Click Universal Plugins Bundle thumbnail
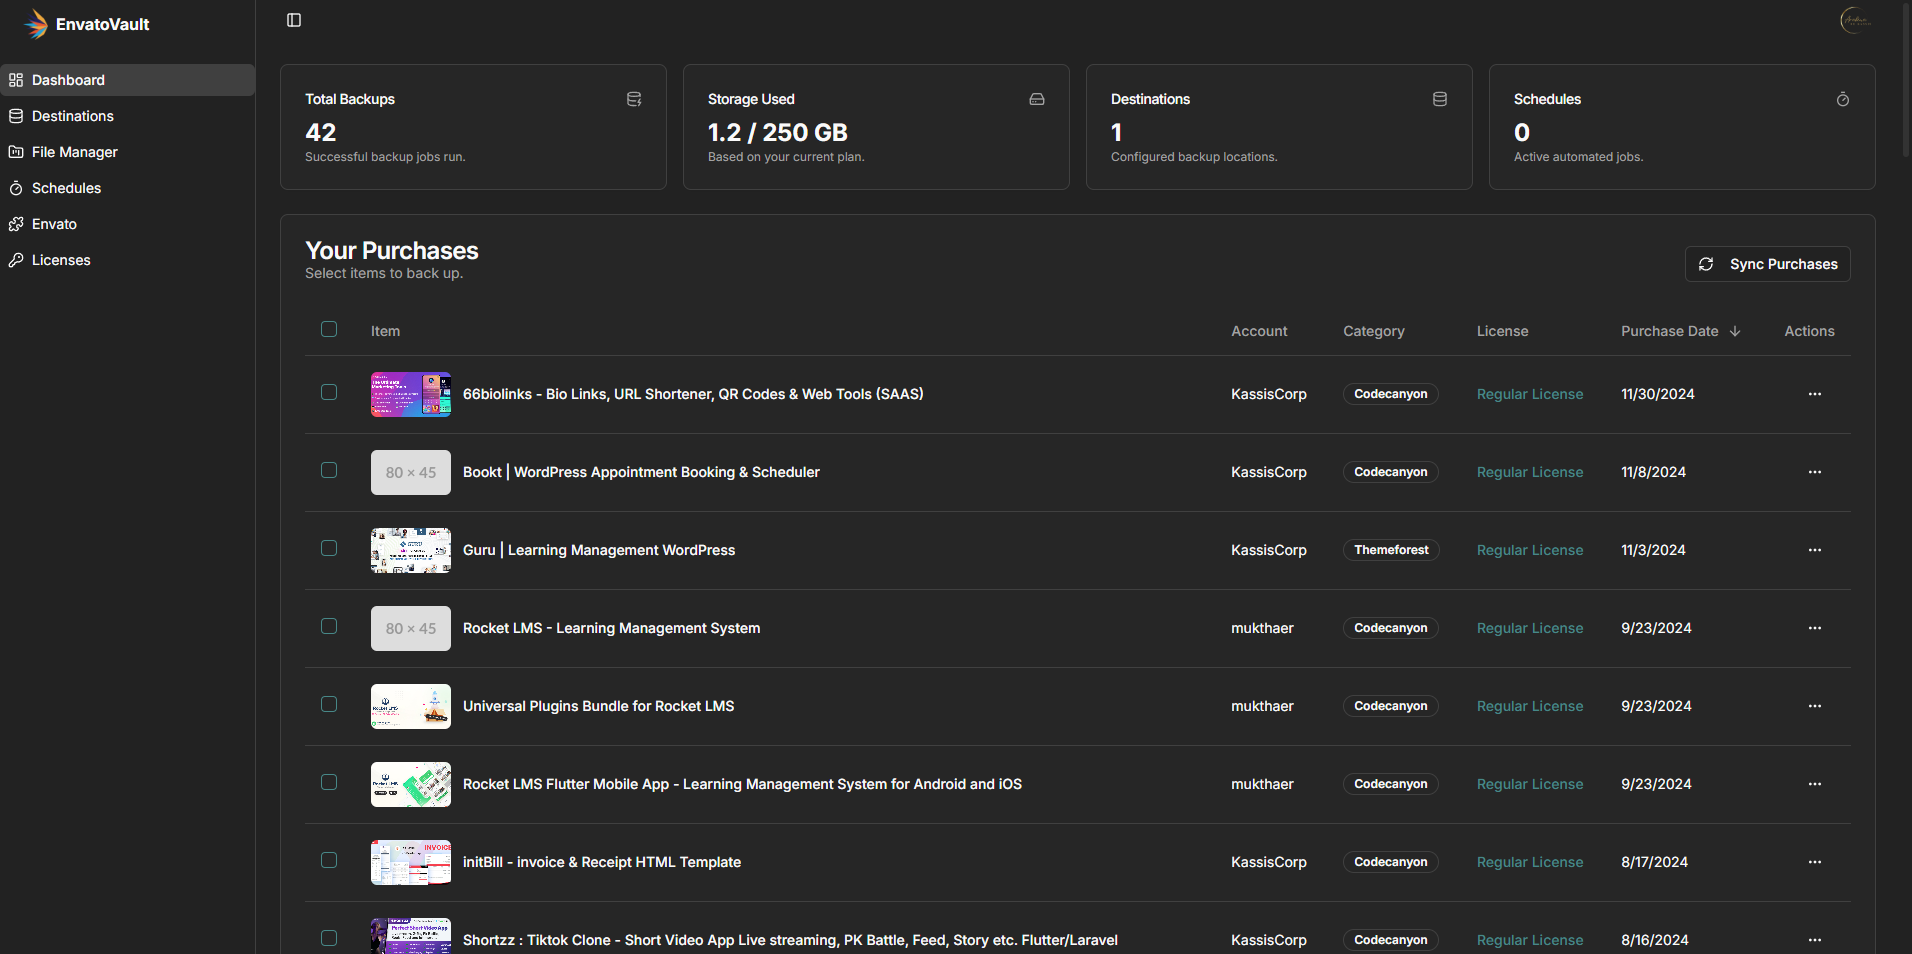This screenshot has height=954, width=1912. 411,706
